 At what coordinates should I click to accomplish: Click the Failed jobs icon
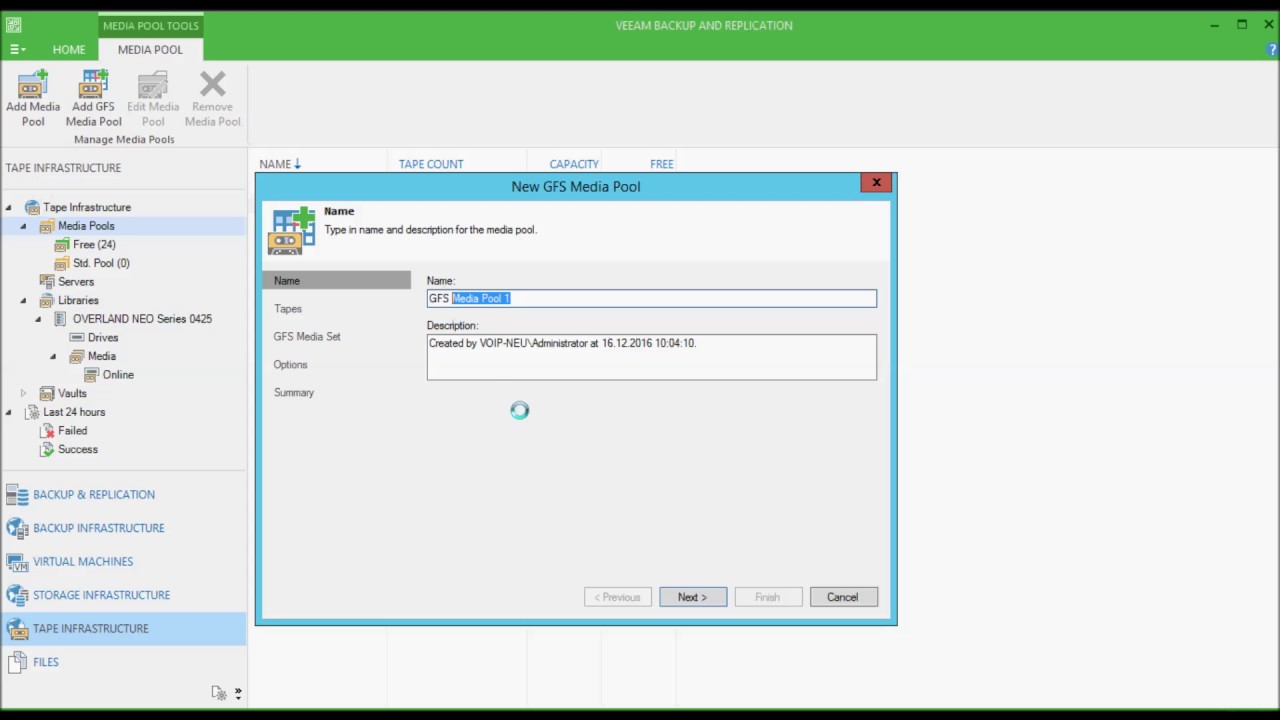[x=47, y=431]
